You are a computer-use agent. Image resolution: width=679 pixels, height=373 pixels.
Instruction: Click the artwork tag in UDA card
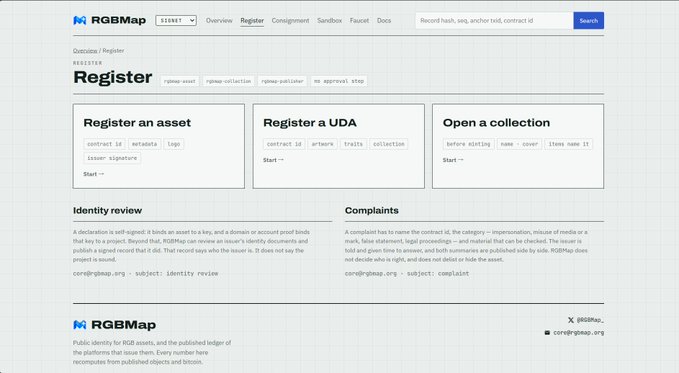(x=323, y=144)
